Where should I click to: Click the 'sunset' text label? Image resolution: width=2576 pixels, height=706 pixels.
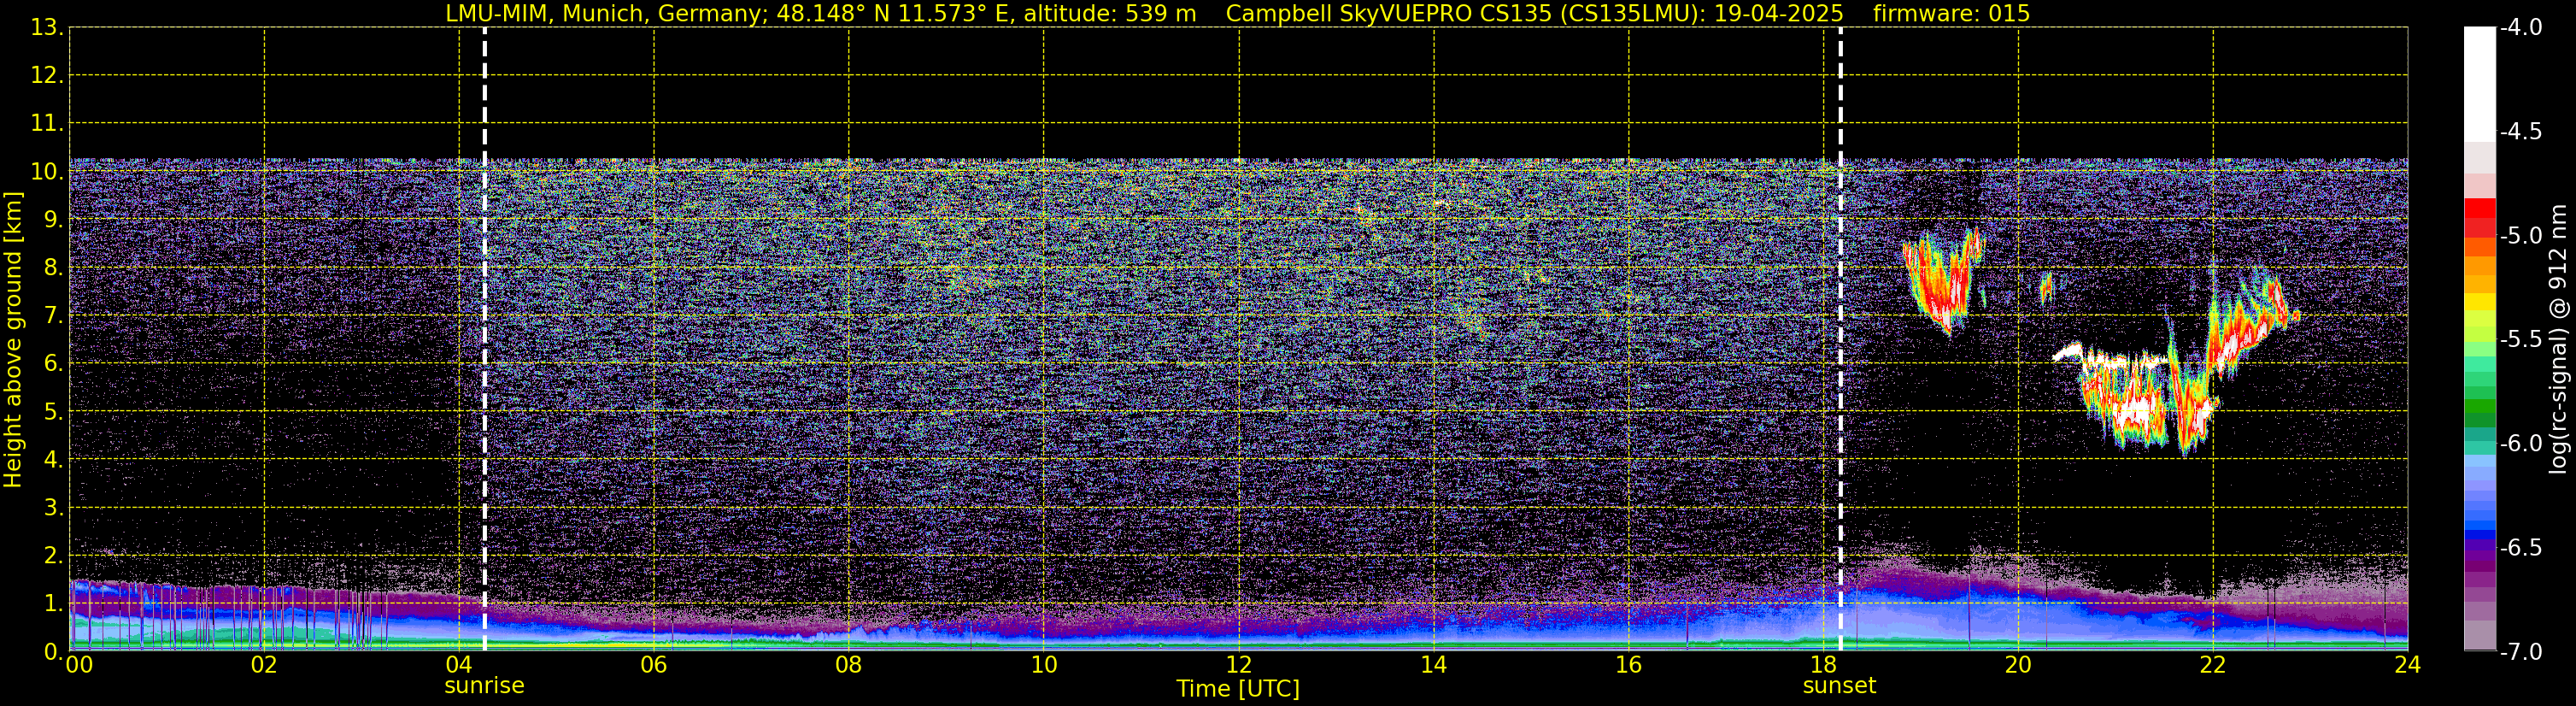pos(1839,686)
